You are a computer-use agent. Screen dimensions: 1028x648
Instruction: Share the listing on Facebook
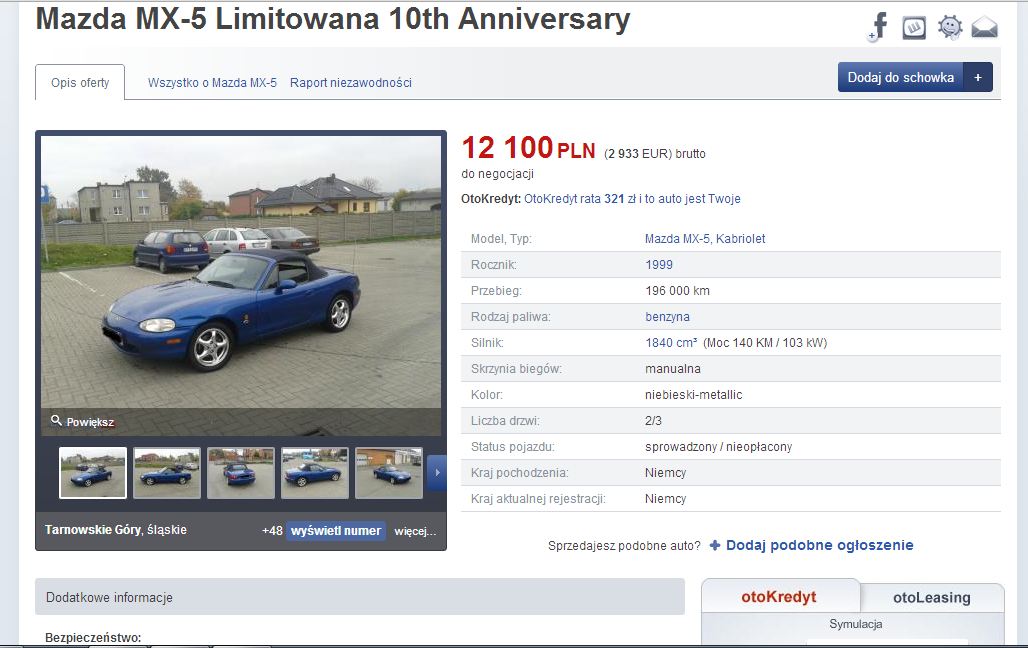[879, 27]
